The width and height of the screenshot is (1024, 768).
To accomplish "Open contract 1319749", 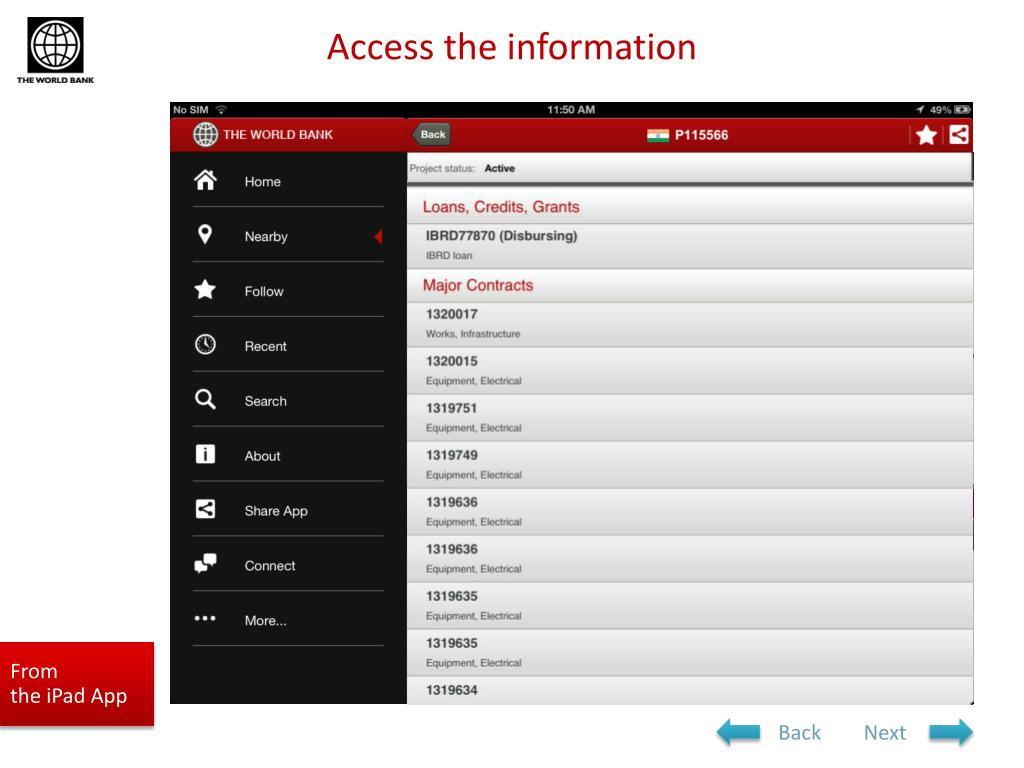I will click(x=690, y=465).
